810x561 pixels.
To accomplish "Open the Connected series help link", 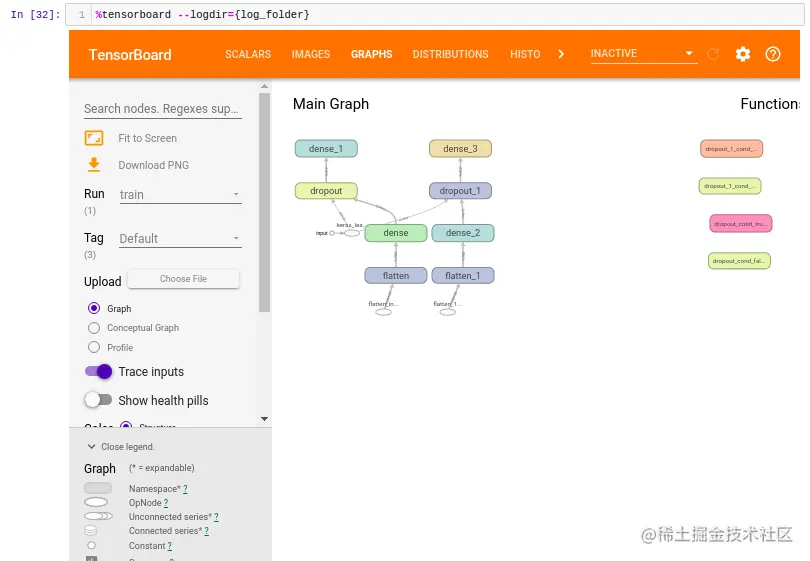I will coord(207,531).
